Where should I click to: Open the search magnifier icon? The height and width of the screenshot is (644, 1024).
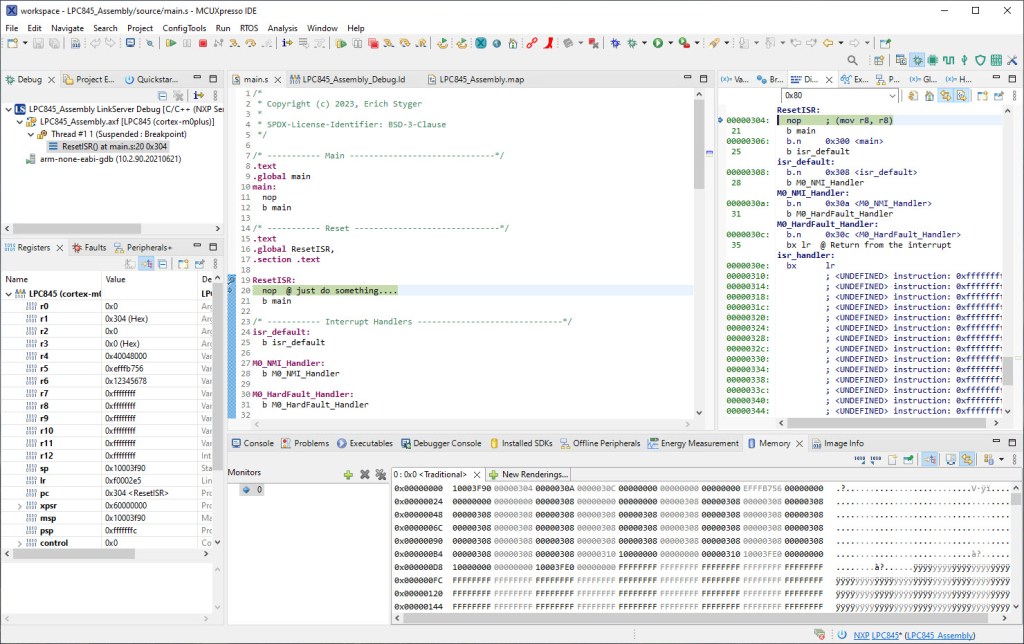click(x=853, y=61)
